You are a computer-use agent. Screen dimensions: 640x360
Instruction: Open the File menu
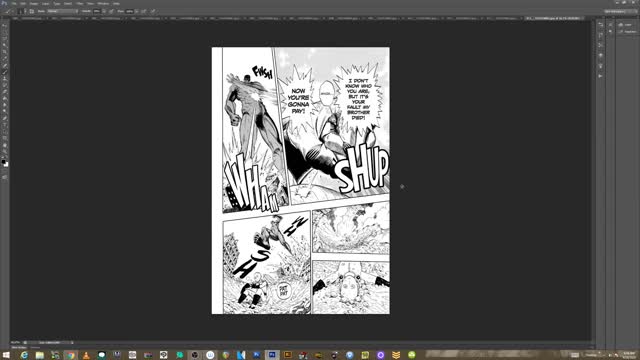point(14,4)
